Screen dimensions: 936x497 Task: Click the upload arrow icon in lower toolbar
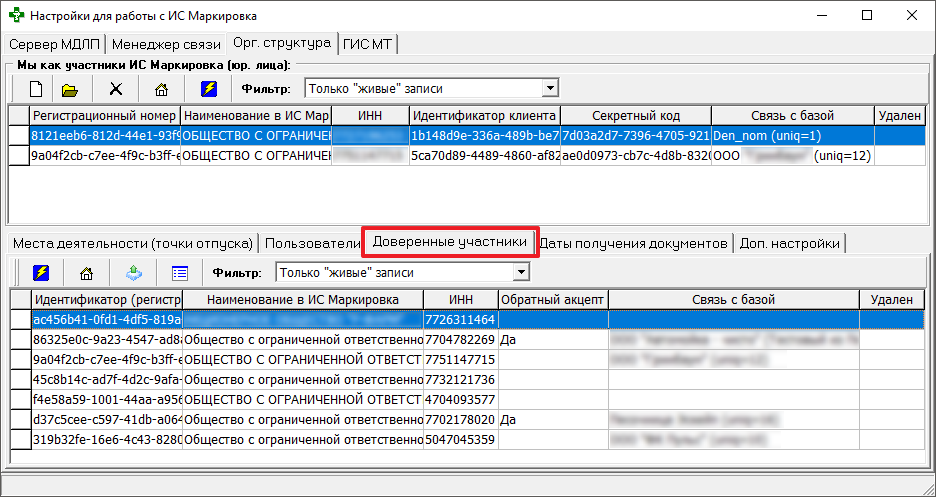(x=134, y=273)
